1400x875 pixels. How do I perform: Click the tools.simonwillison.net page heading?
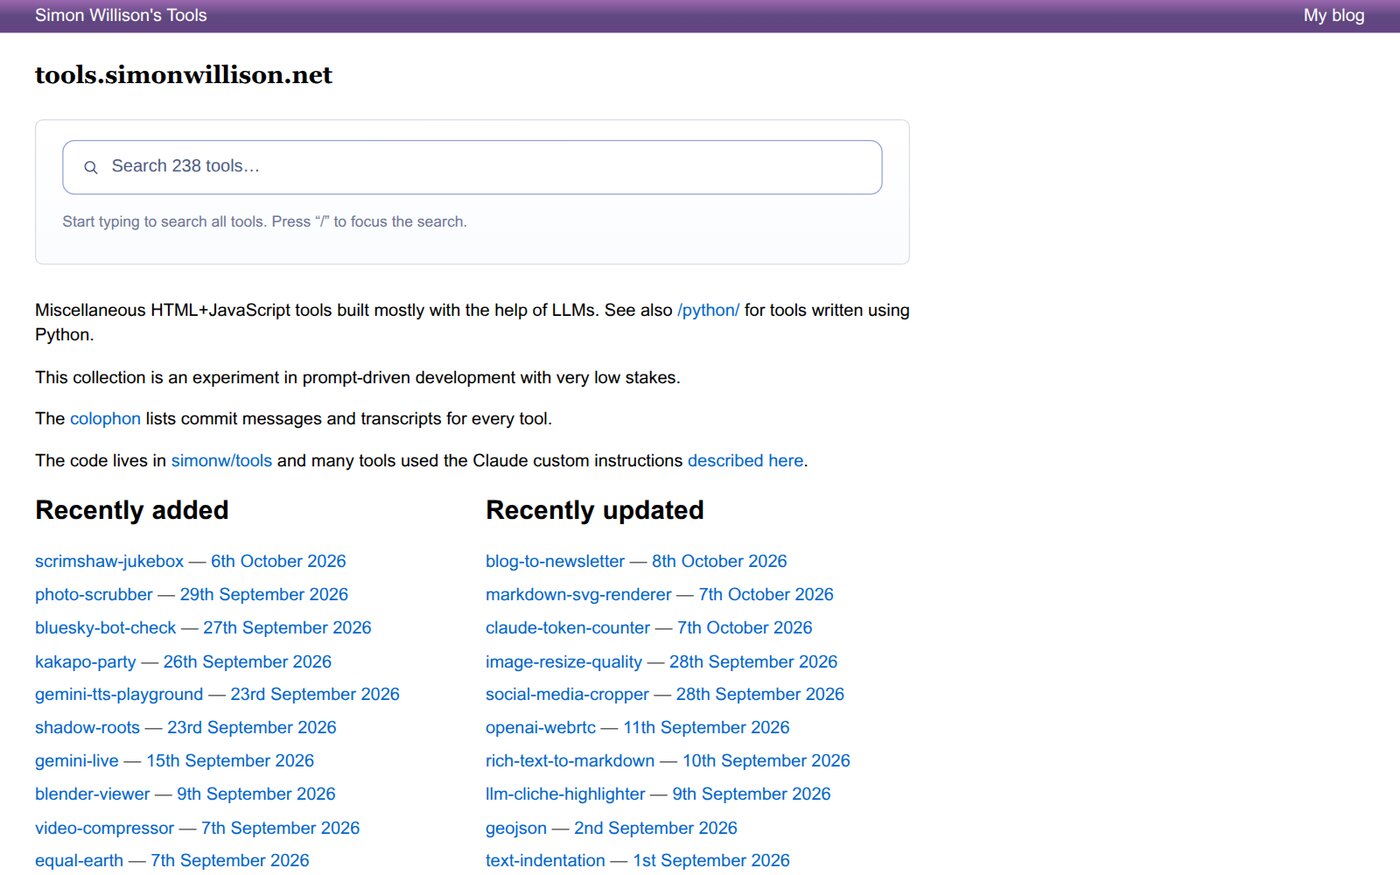click(x=184, y=75)
